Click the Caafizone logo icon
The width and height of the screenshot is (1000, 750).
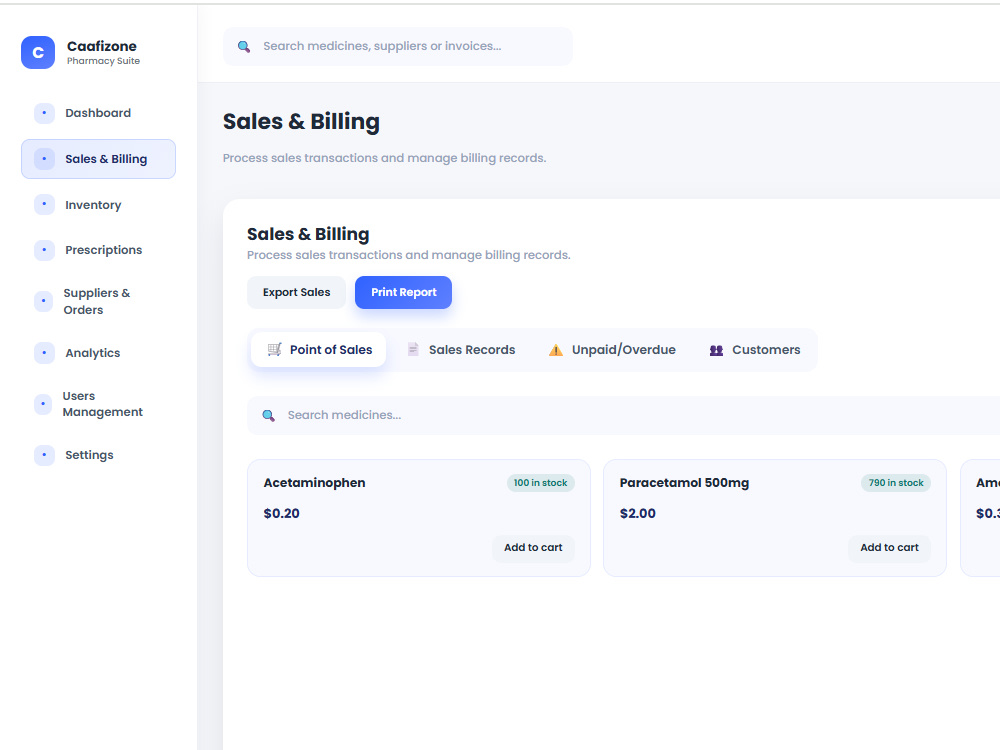coord(38,52)
